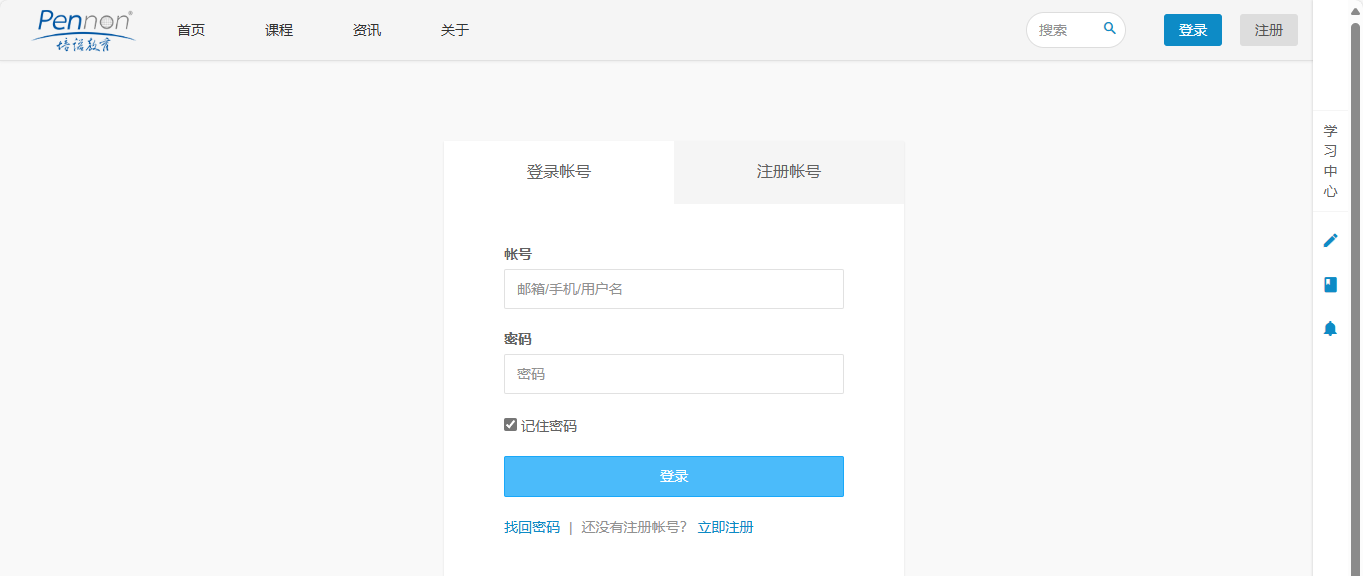This screenshot has width=1363, height=576.
Task: Click the search magnifier icon
Action: point(1109,29)
